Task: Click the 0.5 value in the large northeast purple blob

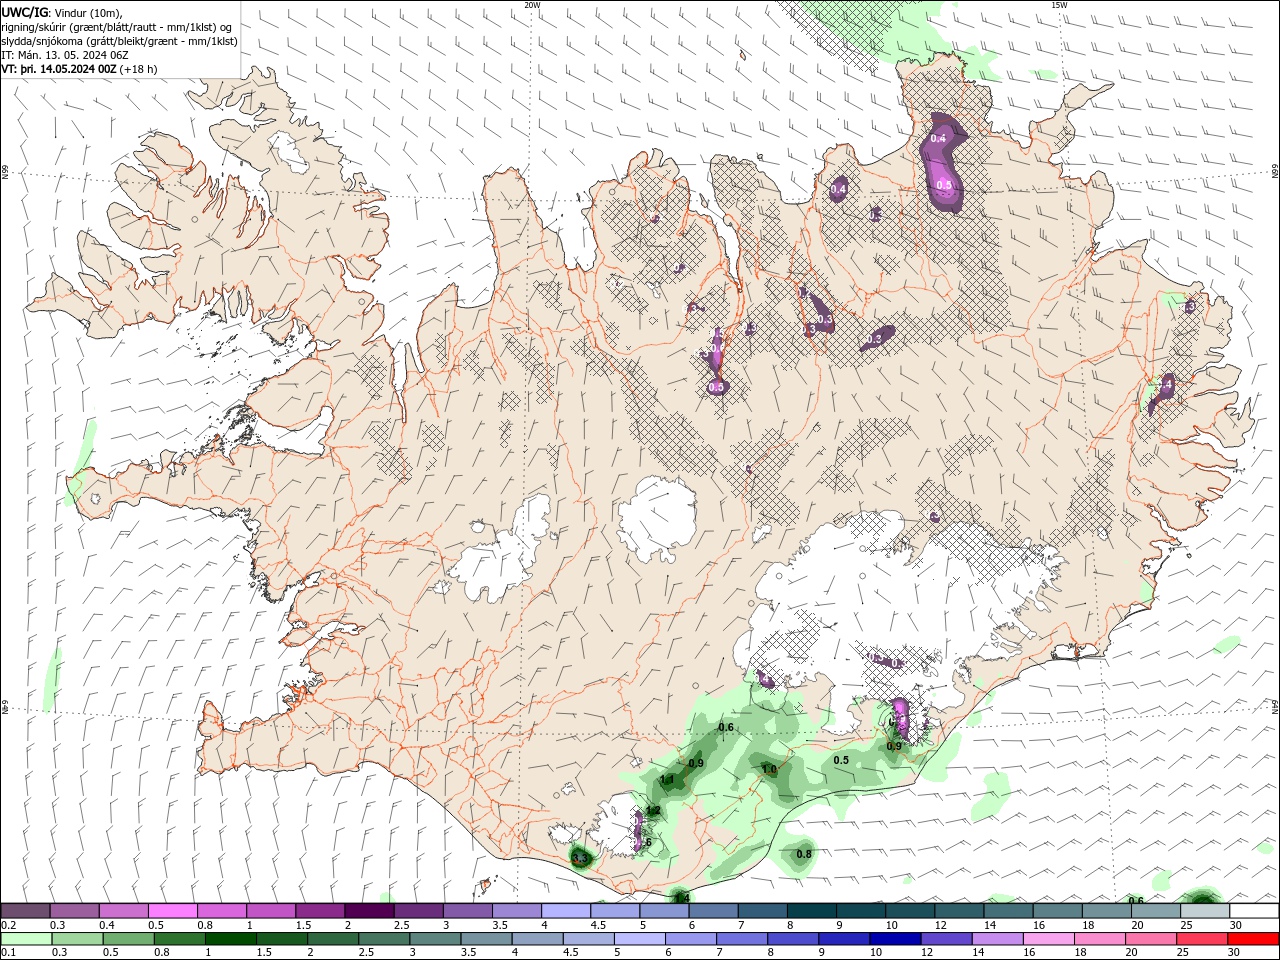Action: (944, 185)
